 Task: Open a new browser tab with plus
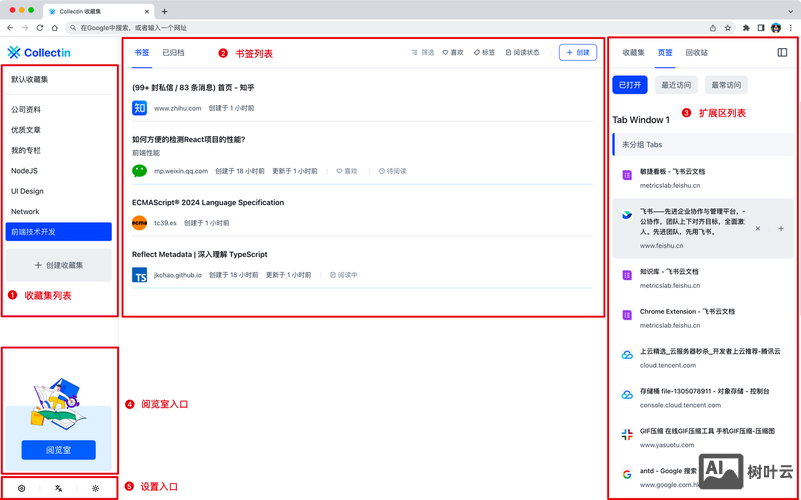[164, 11]
